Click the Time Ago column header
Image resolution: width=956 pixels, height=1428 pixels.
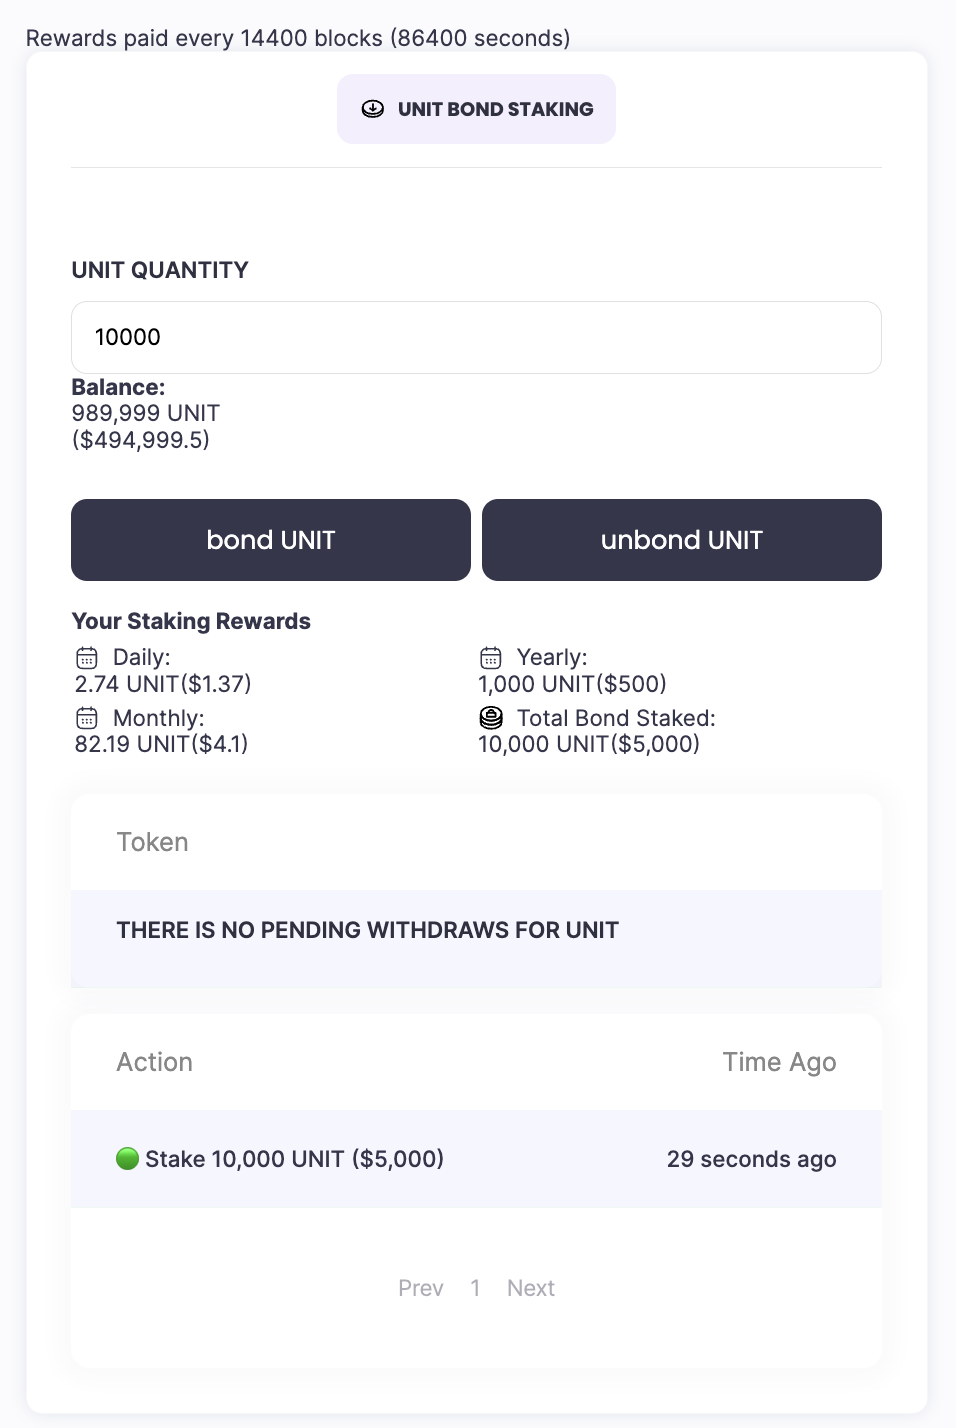pyautogui.click(x=779, y=1062)
